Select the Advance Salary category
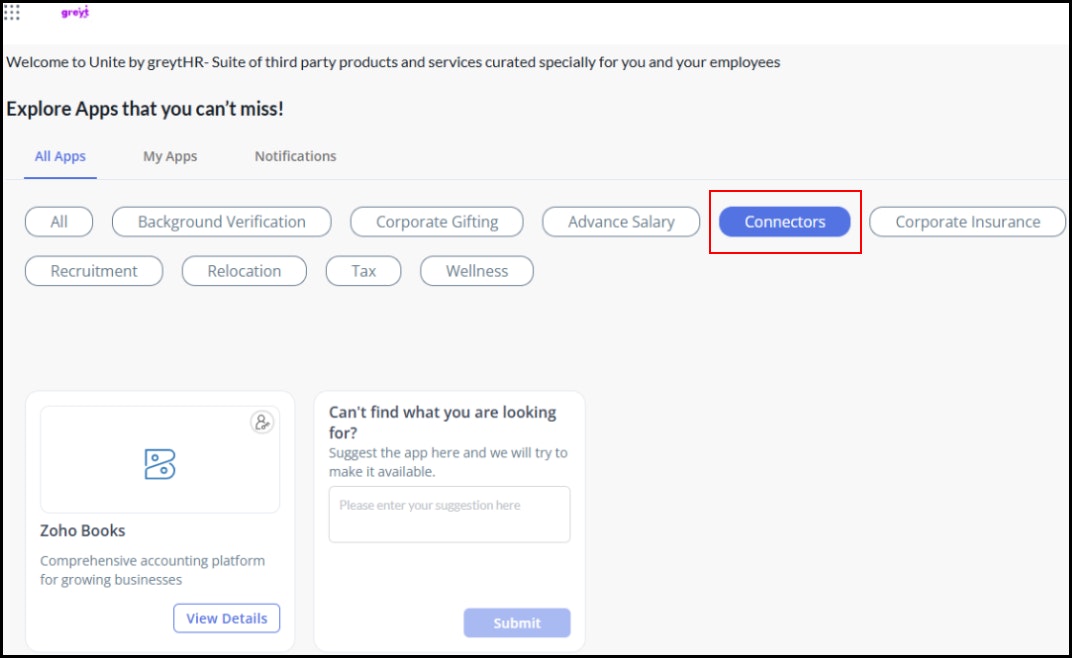The image size is (1072, 658). coord(621,222)
